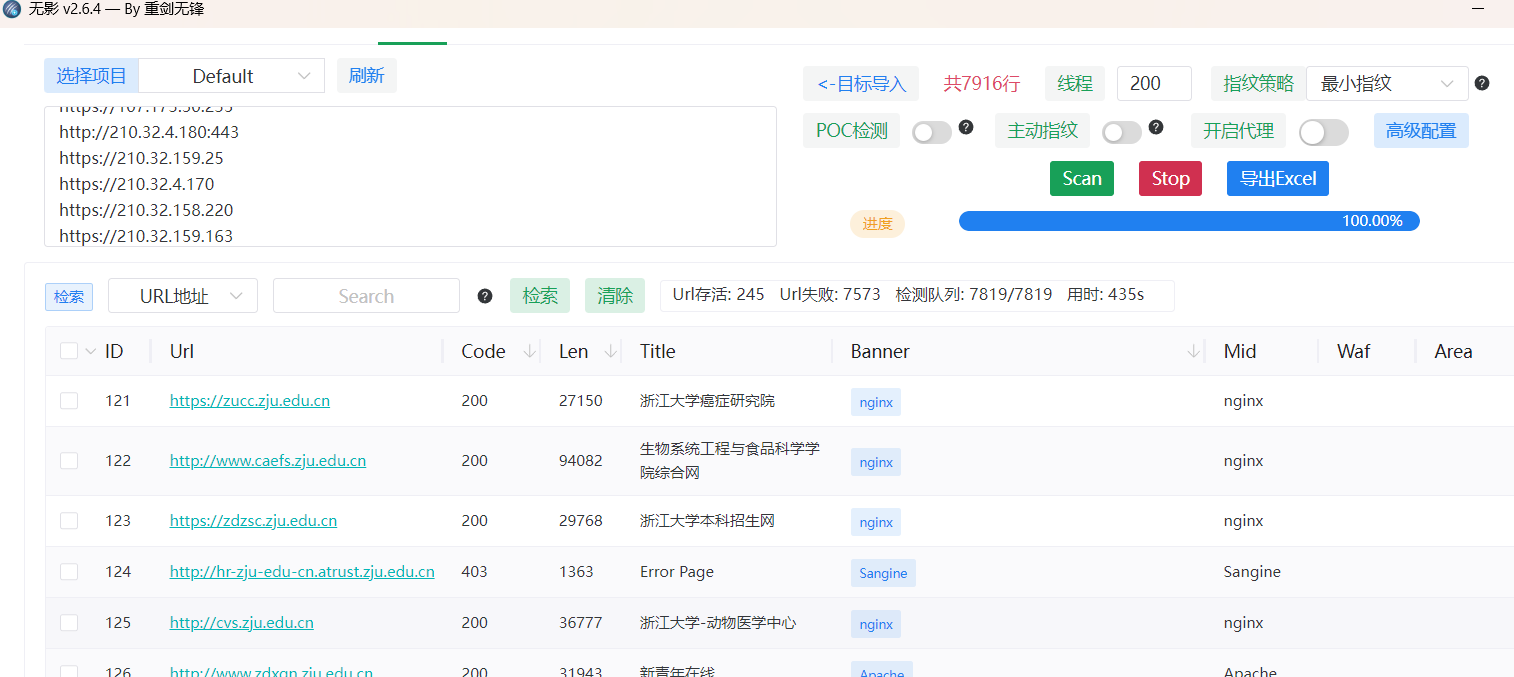Click the target URL list text area
The image size is (1514, 677).
[x=410, y=176]
